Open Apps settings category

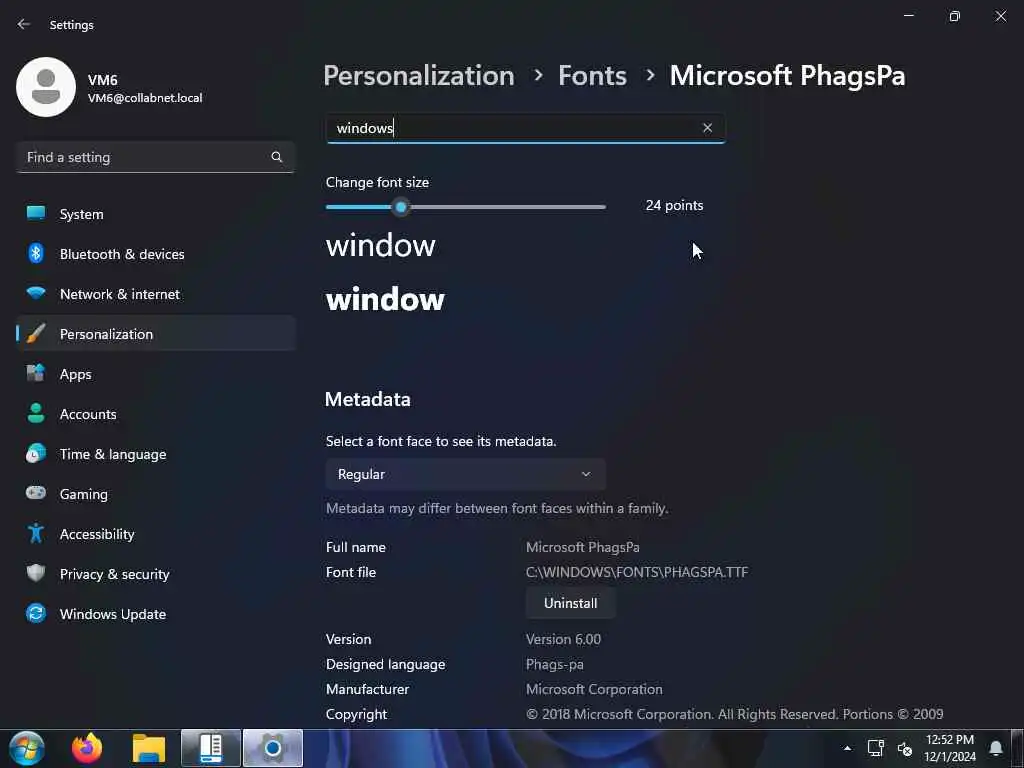pyautogui.click(x=155, y=374)
